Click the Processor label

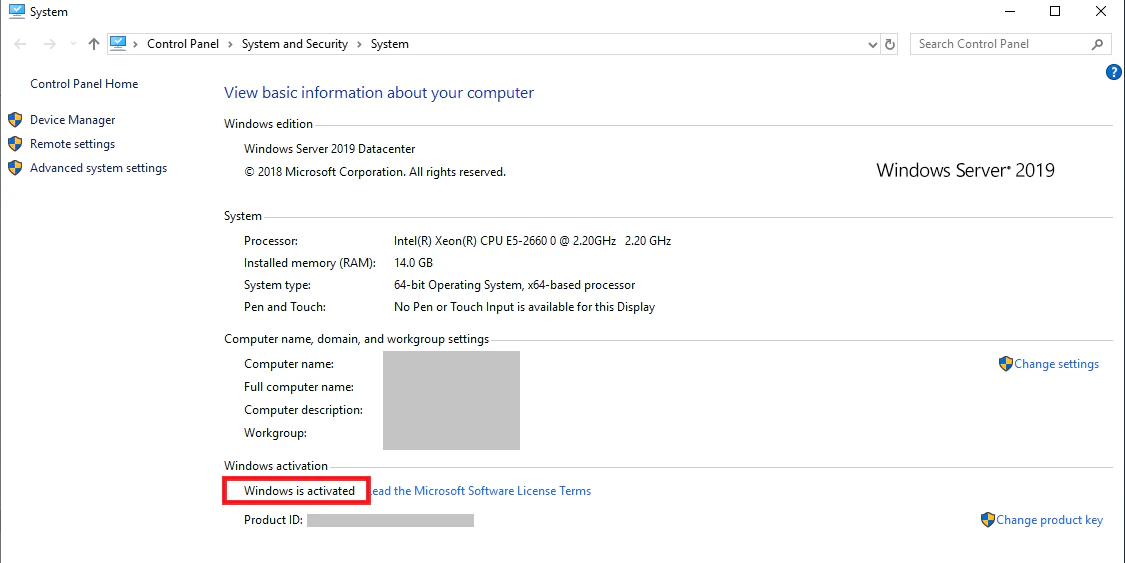coord(270,241)
